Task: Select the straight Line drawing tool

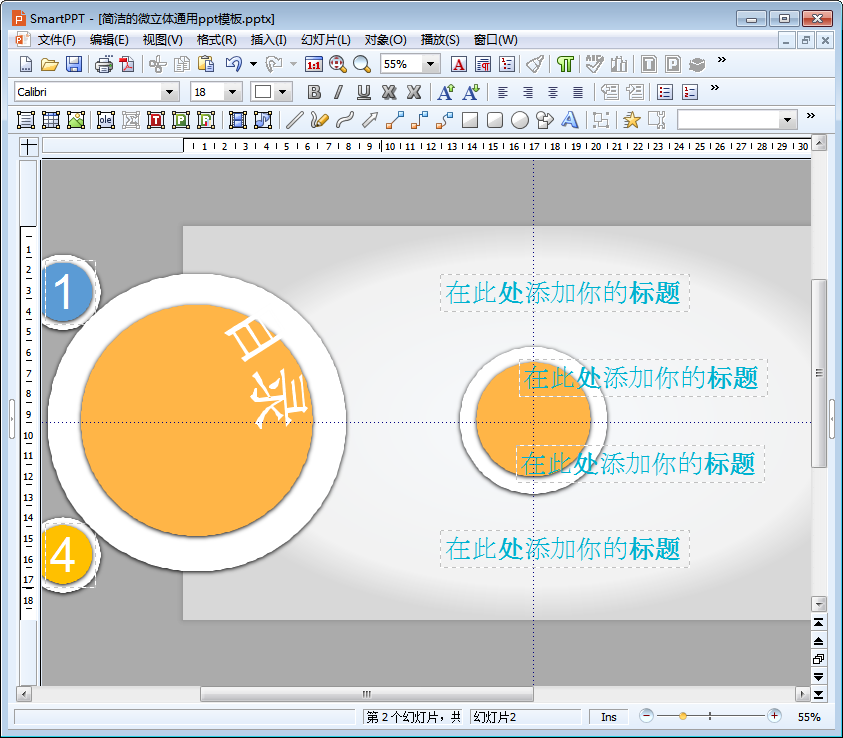Action: point(294,120)
